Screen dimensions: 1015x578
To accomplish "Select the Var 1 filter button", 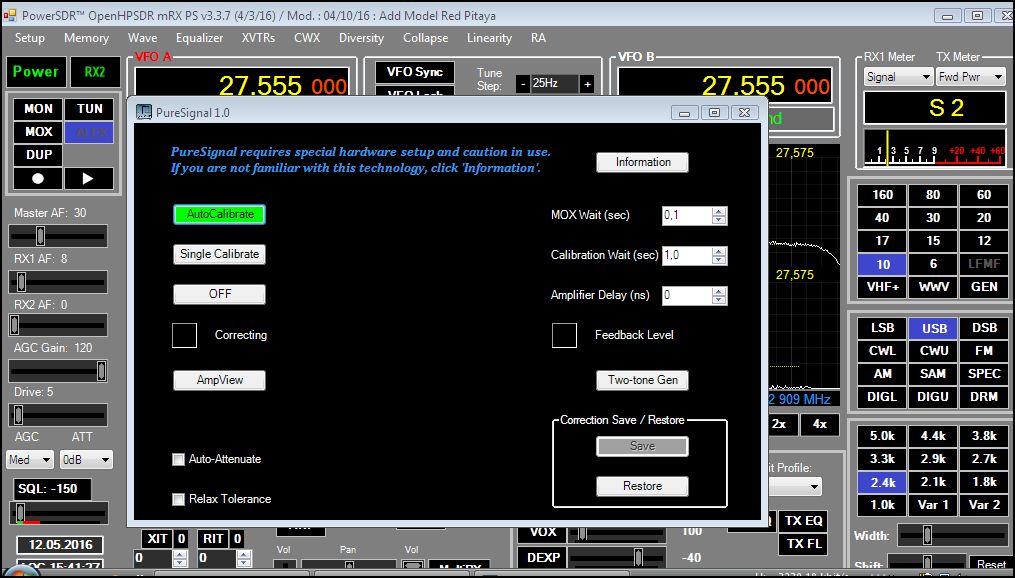I will (x=933, y=505).
